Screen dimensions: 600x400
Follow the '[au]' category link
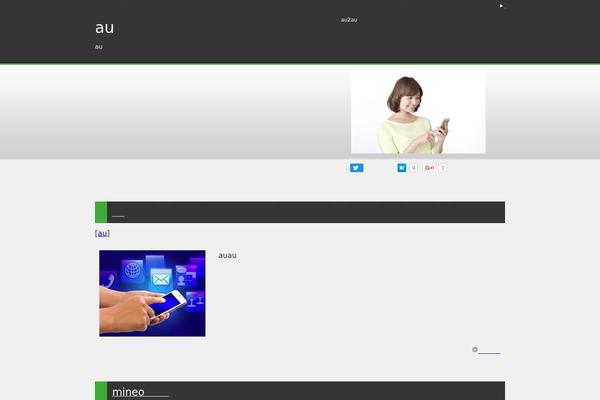(x=102, y=233)
